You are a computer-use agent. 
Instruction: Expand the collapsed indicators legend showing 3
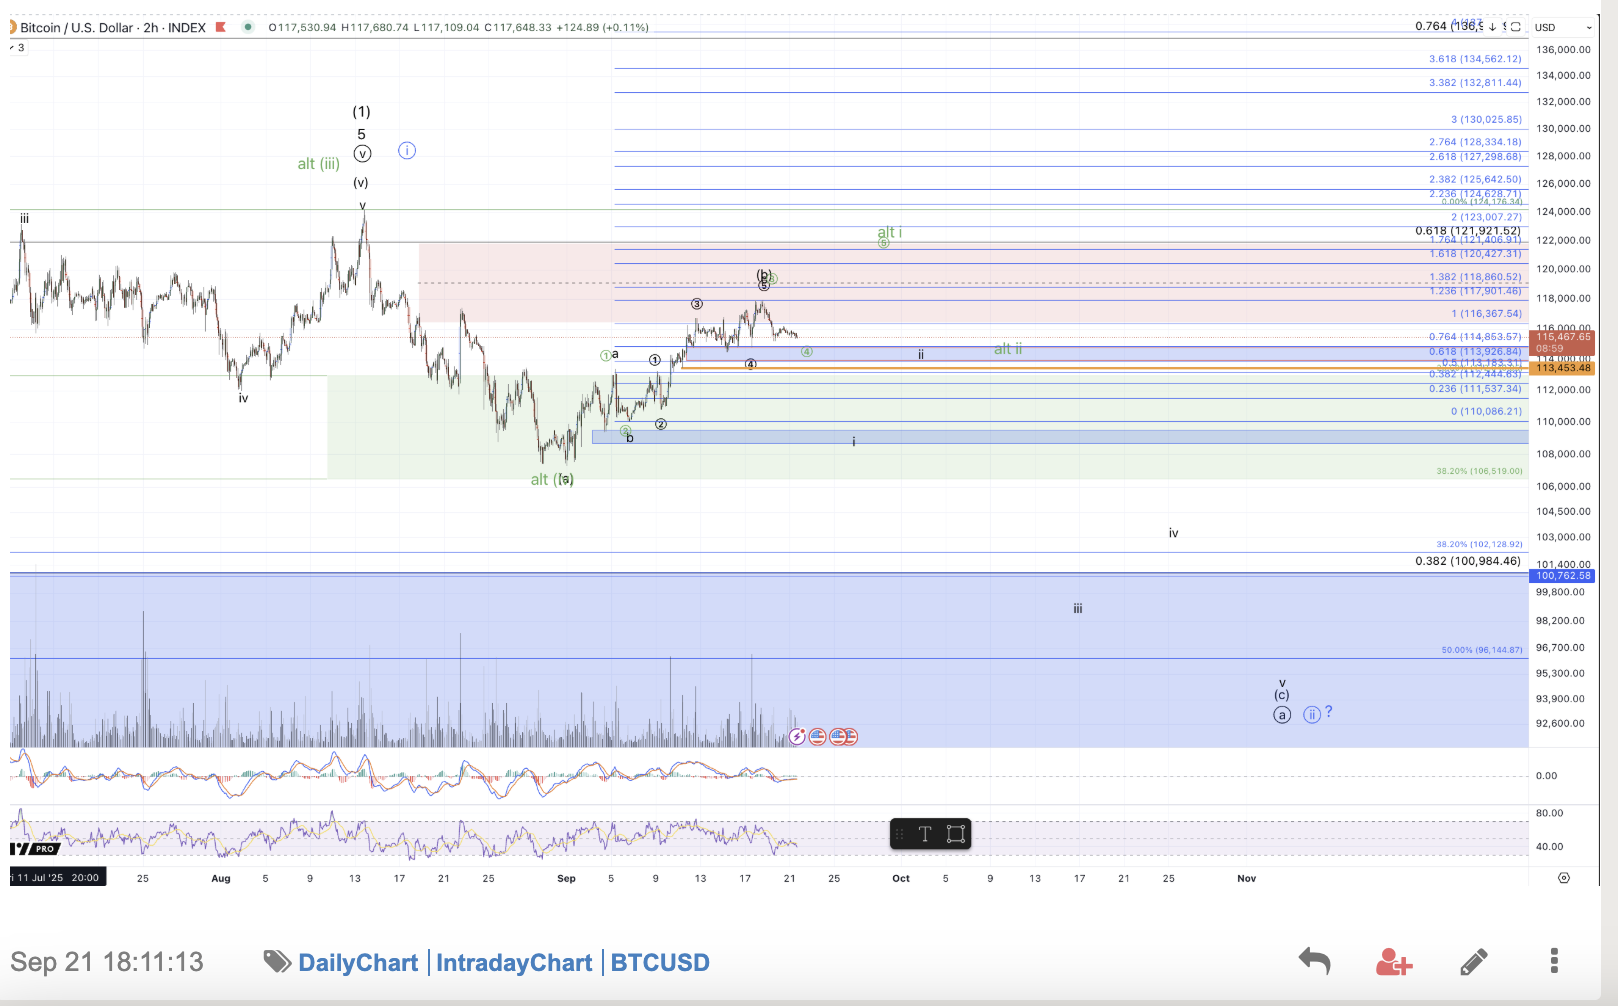[18, 47]
